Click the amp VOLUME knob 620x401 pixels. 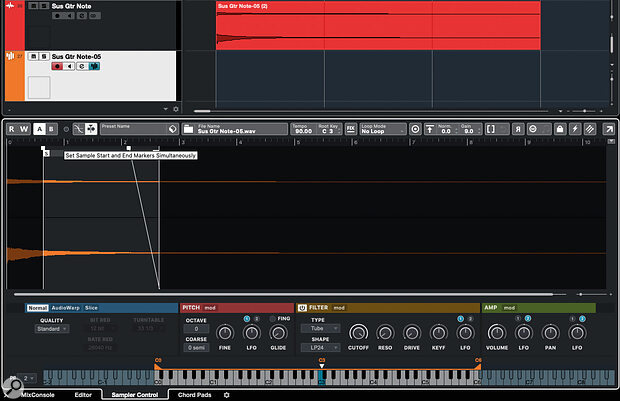497,333
